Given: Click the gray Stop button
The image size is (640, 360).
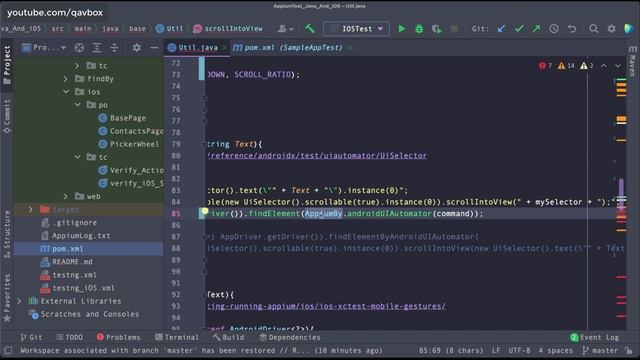Looking at the screenshot, I should tap(454, 29).
